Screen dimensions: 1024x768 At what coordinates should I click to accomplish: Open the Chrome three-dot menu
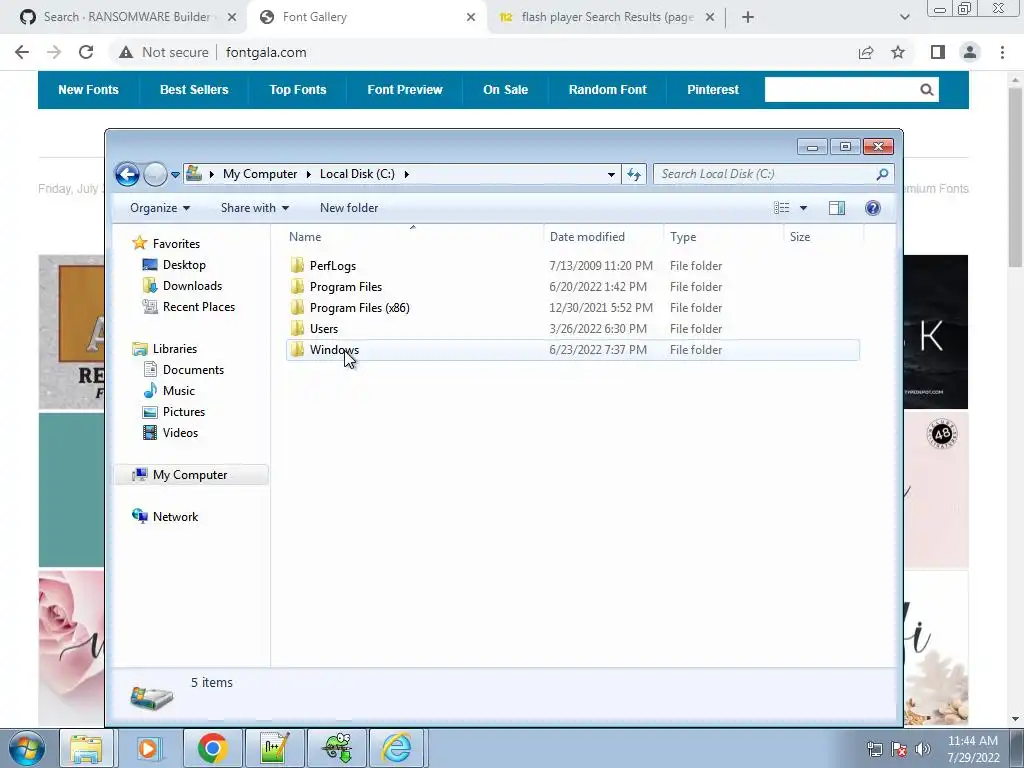tap(1002, 52)
